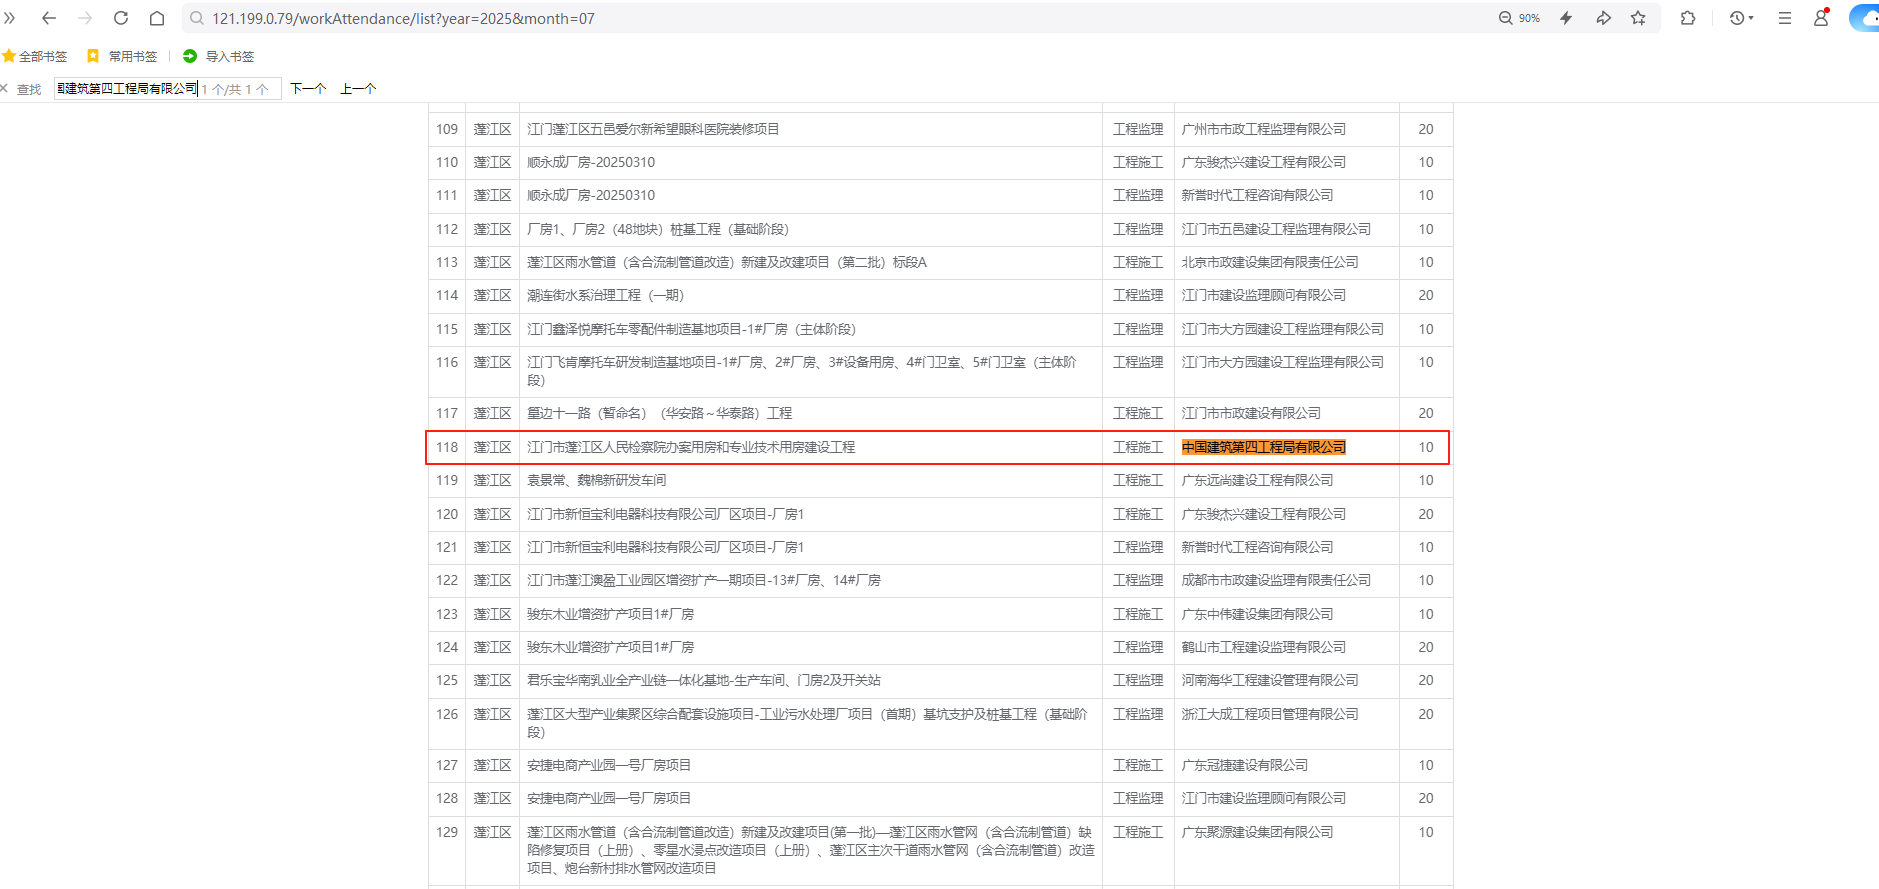This screenshot has height=889, width=1879.
Task: Click 广东中伟建设集团有限公司
Action: click(1257, 614)
